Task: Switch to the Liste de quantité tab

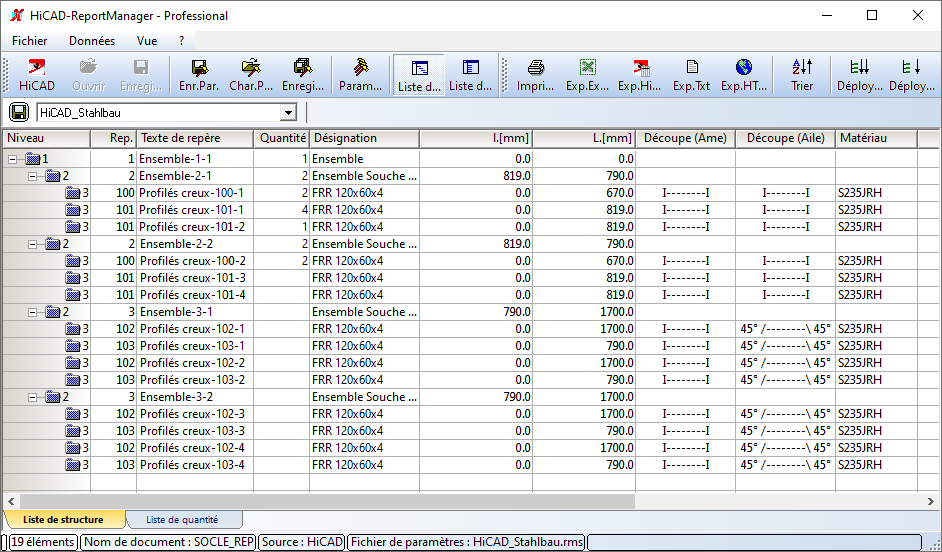Action: (183, 520)
